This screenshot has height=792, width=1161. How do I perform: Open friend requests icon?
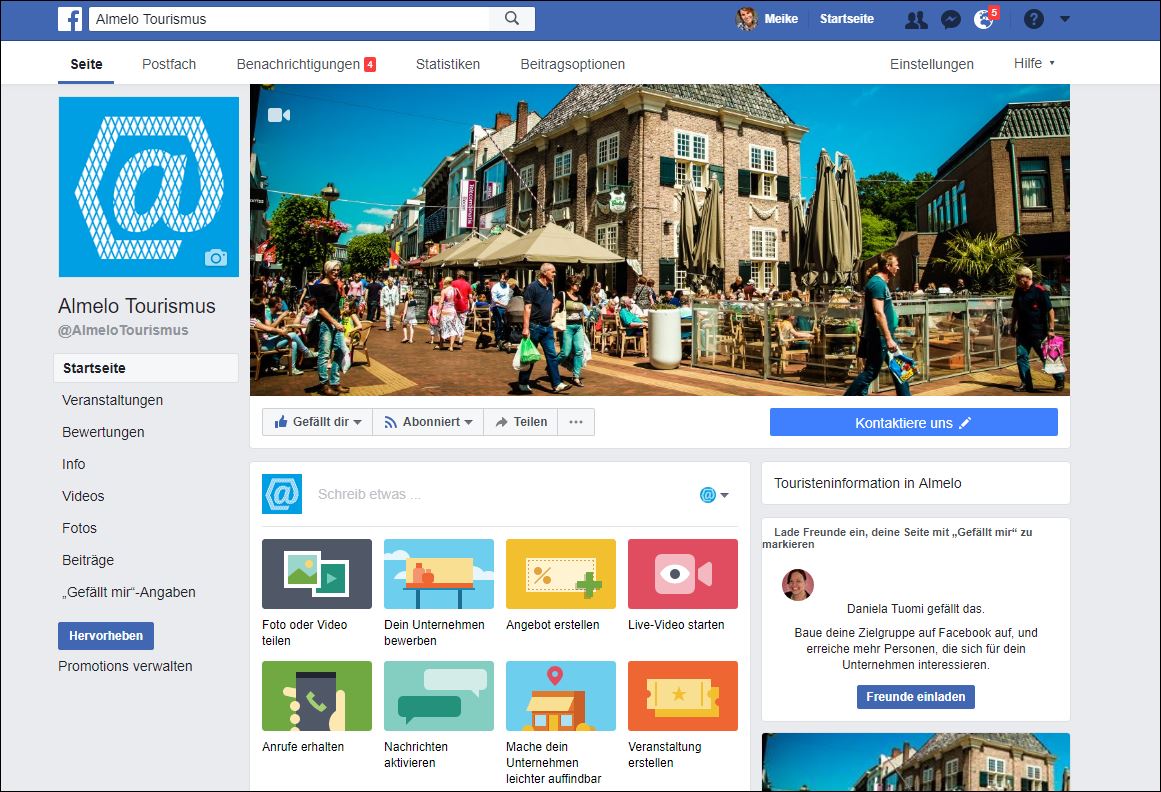click(916, 19)
